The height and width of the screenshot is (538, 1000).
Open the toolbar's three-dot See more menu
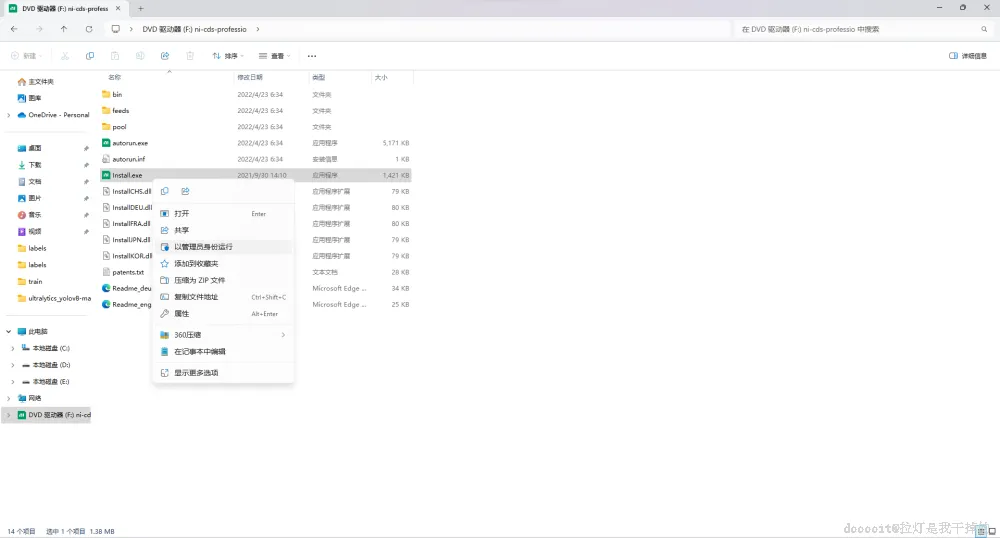coord(312,56)
